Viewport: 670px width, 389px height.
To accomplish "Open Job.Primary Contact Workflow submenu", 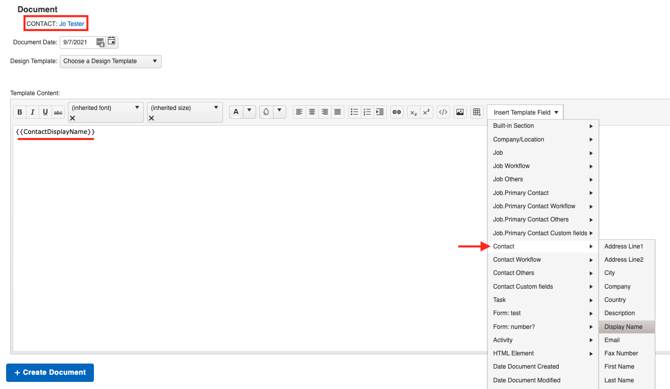I will (543, 206).
